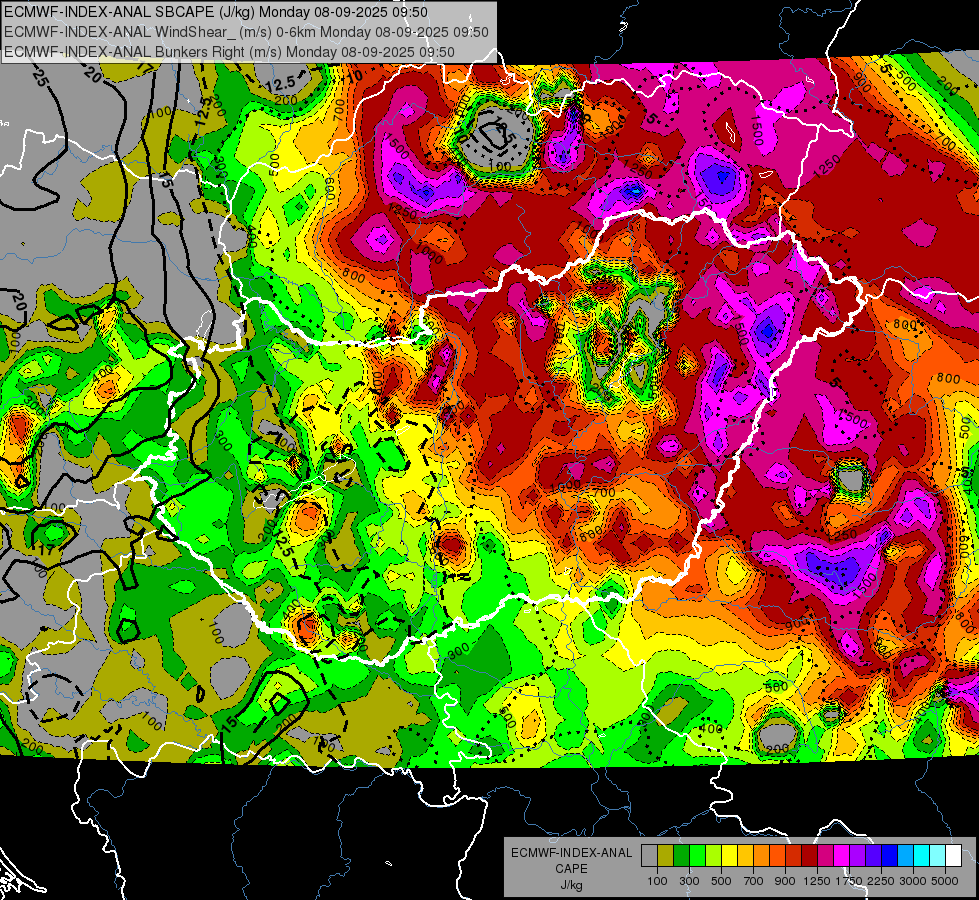The width and height of the screenshot is (979, 900).
Task: Click the olive swatch in CAPE legend
Action: click(x=666, y=856)
